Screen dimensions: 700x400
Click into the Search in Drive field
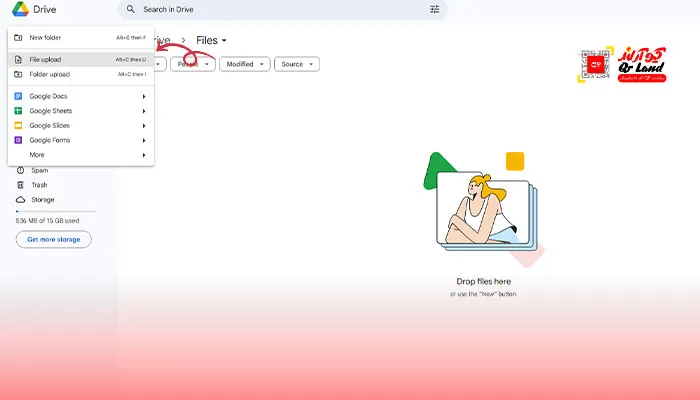coord(280,10)
